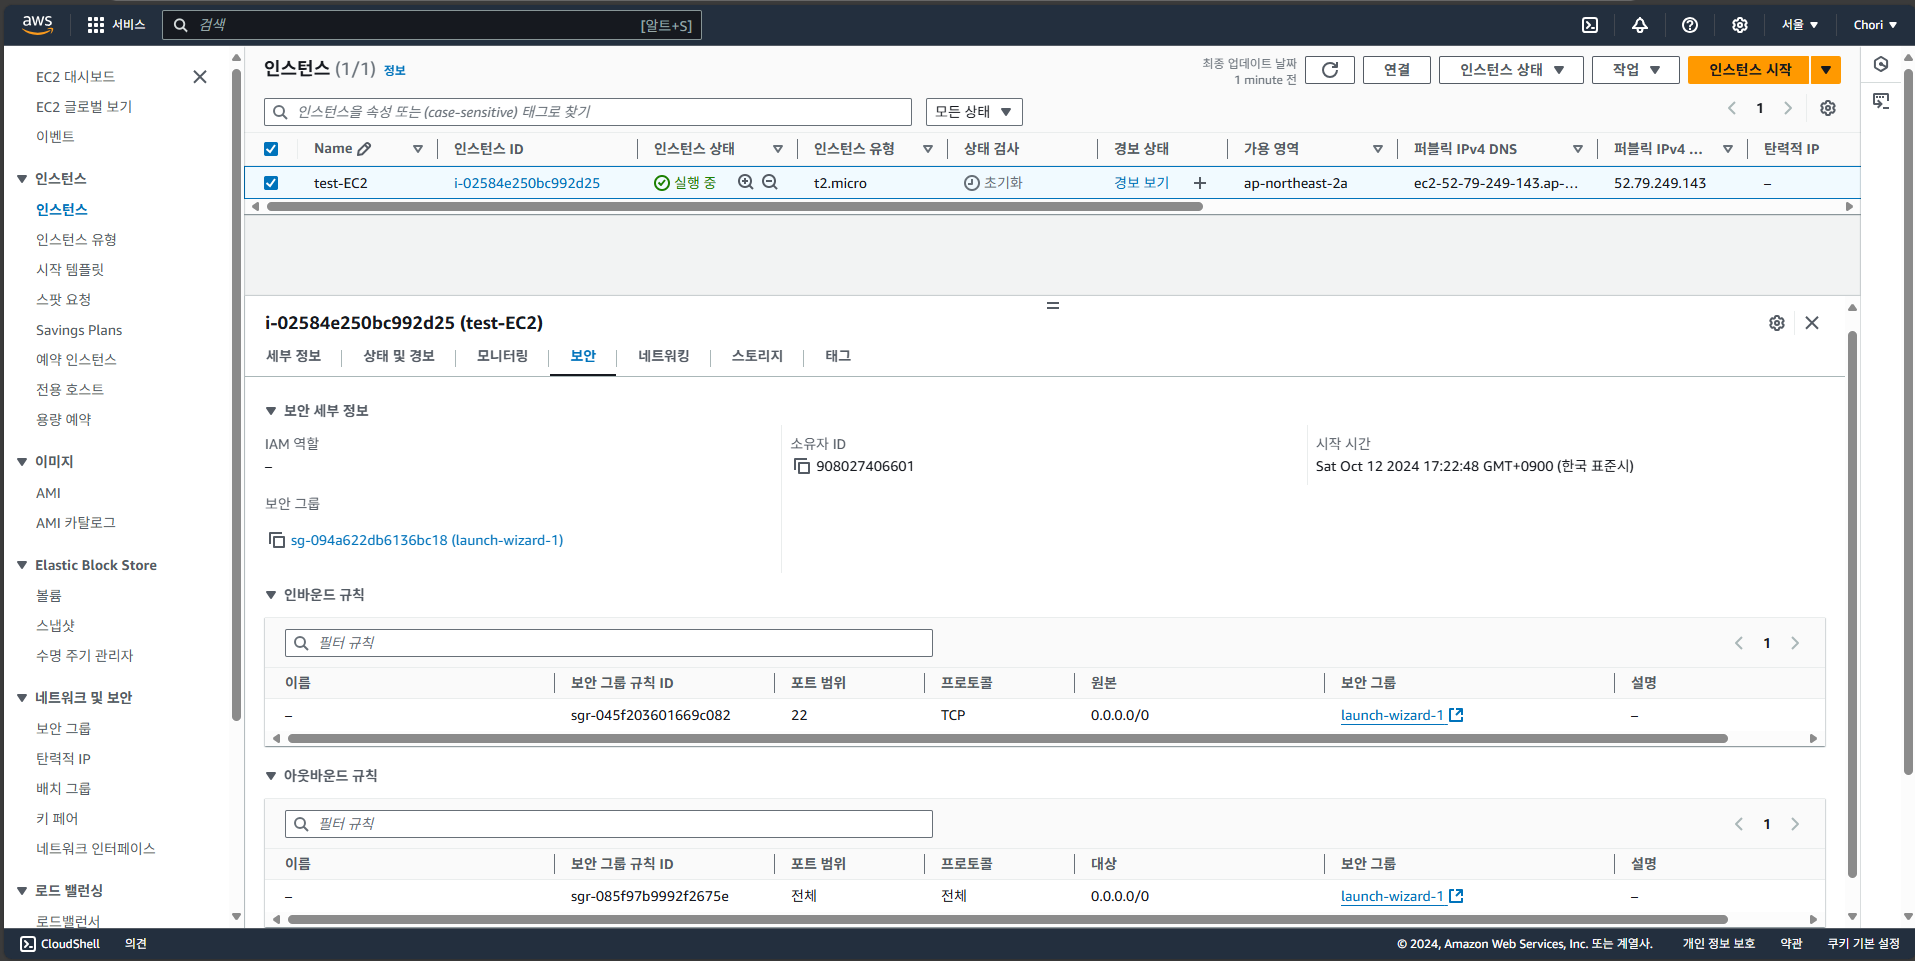Open the right-side info panel icon
Image resolution: width=1915 pixels, height=961 pixels.
pyautogui.click(x=1881, y=64)
